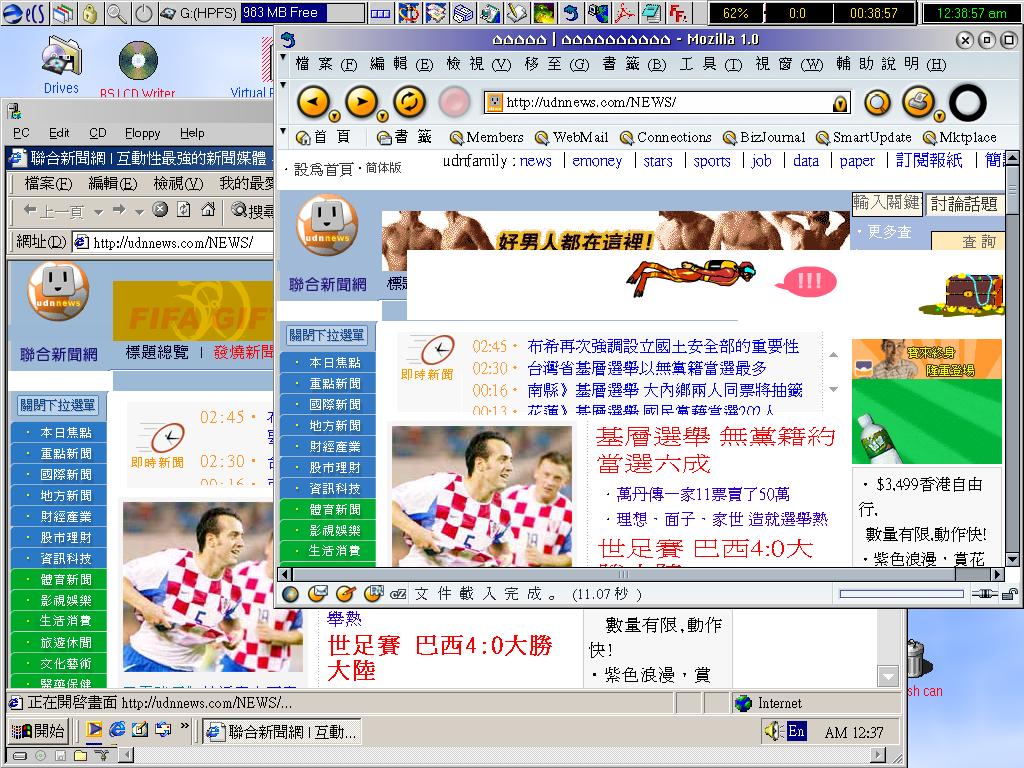The image size is (1024, 768).
Task: Click Mozilla's yellow Forward arrow button
Action: 361,102
